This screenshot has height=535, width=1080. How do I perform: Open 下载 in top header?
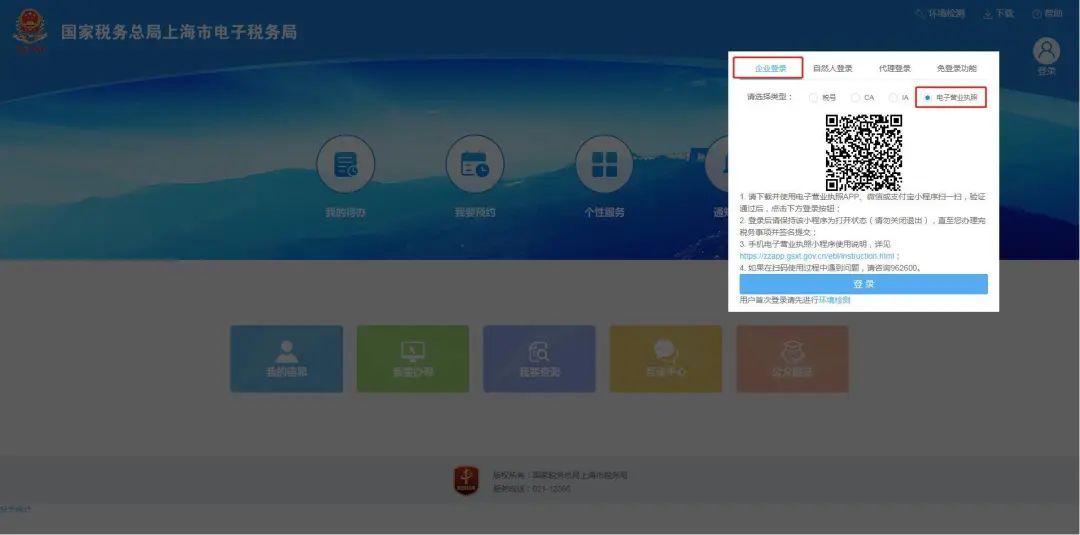point(998,13)
